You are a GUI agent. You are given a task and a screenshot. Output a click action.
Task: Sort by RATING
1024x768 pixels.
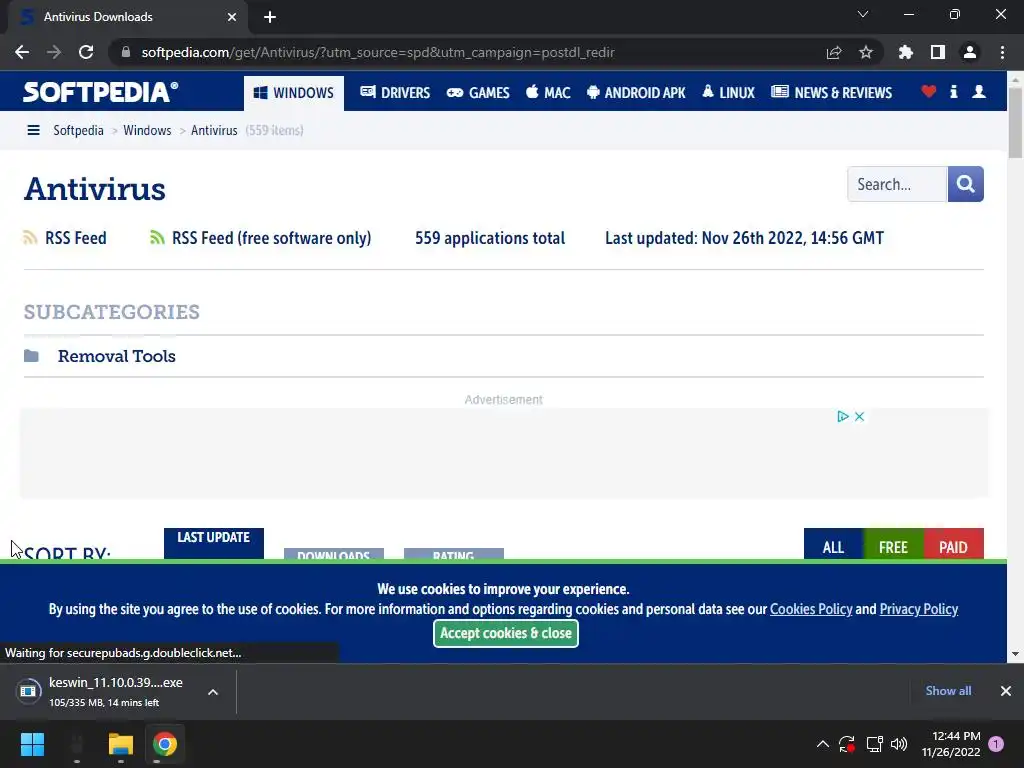coord(454,554)
